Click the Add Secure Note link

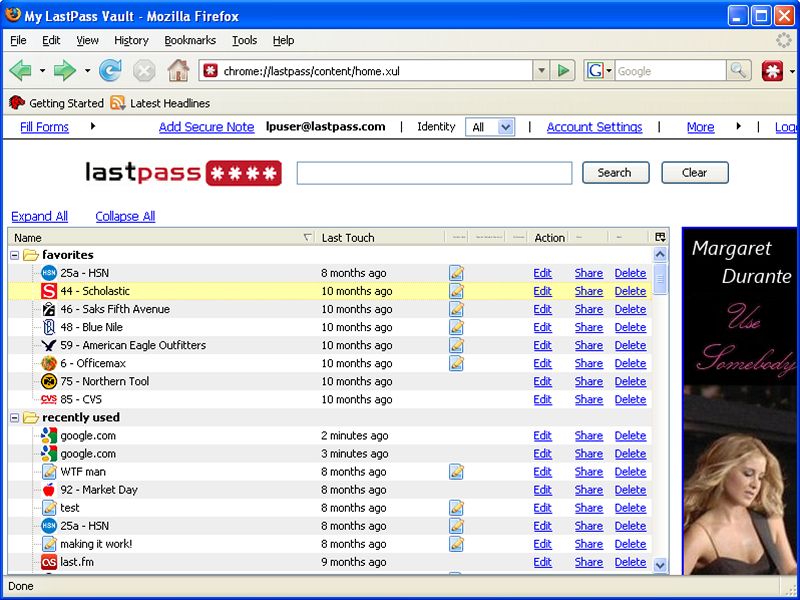pyautogui.click(x=206, y=127)
